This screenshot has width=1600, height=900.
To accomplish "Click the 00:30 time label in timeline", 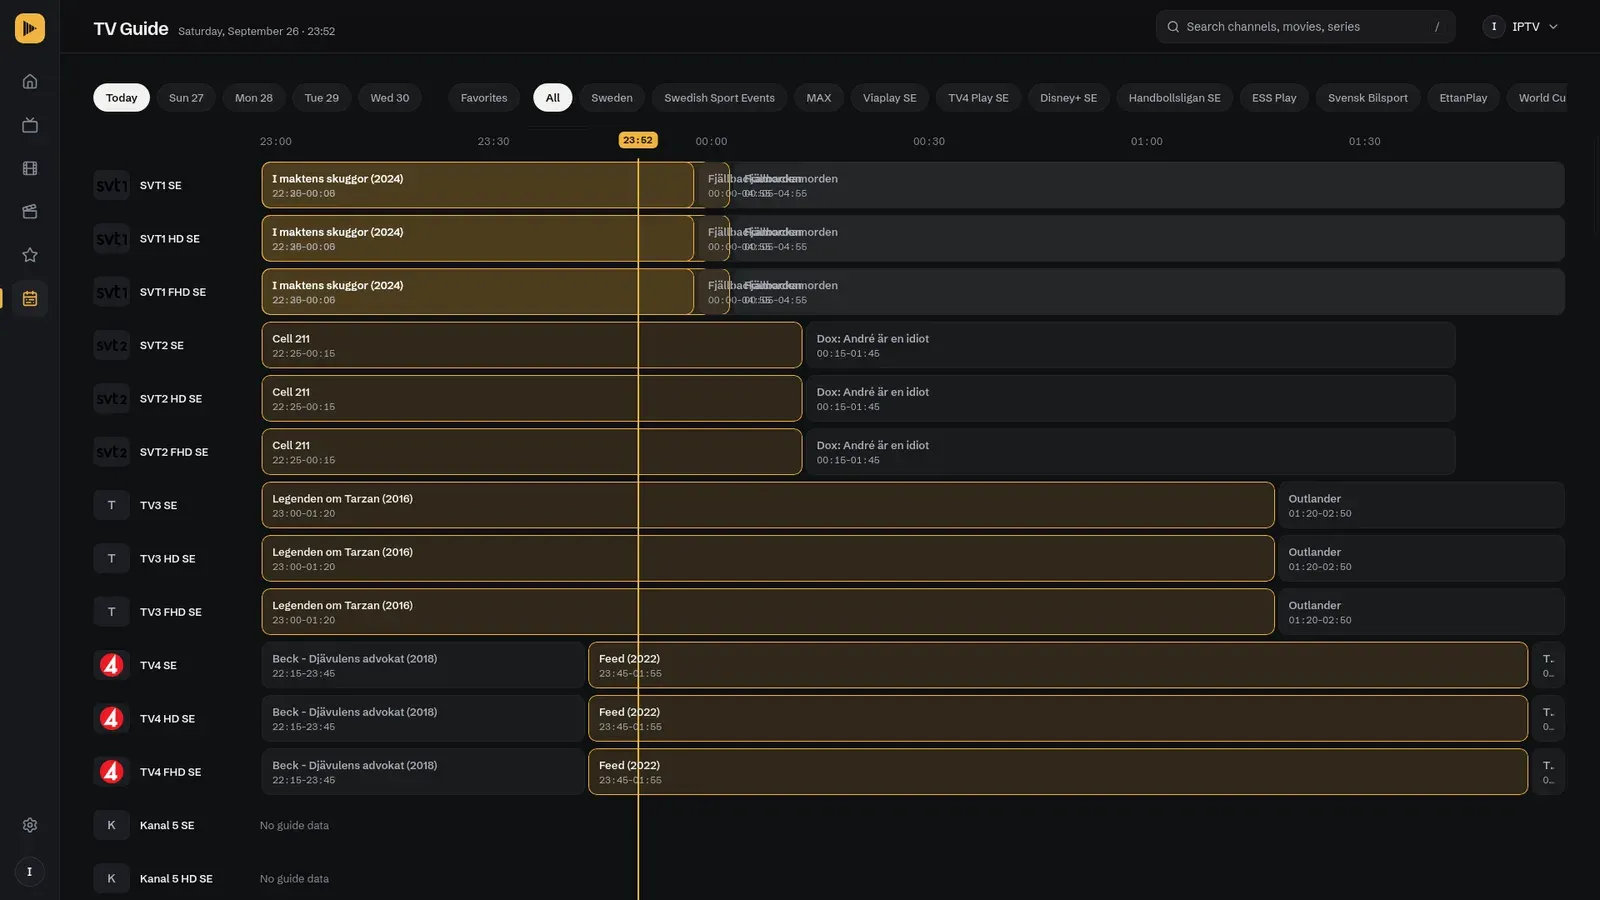I will 929,142.
